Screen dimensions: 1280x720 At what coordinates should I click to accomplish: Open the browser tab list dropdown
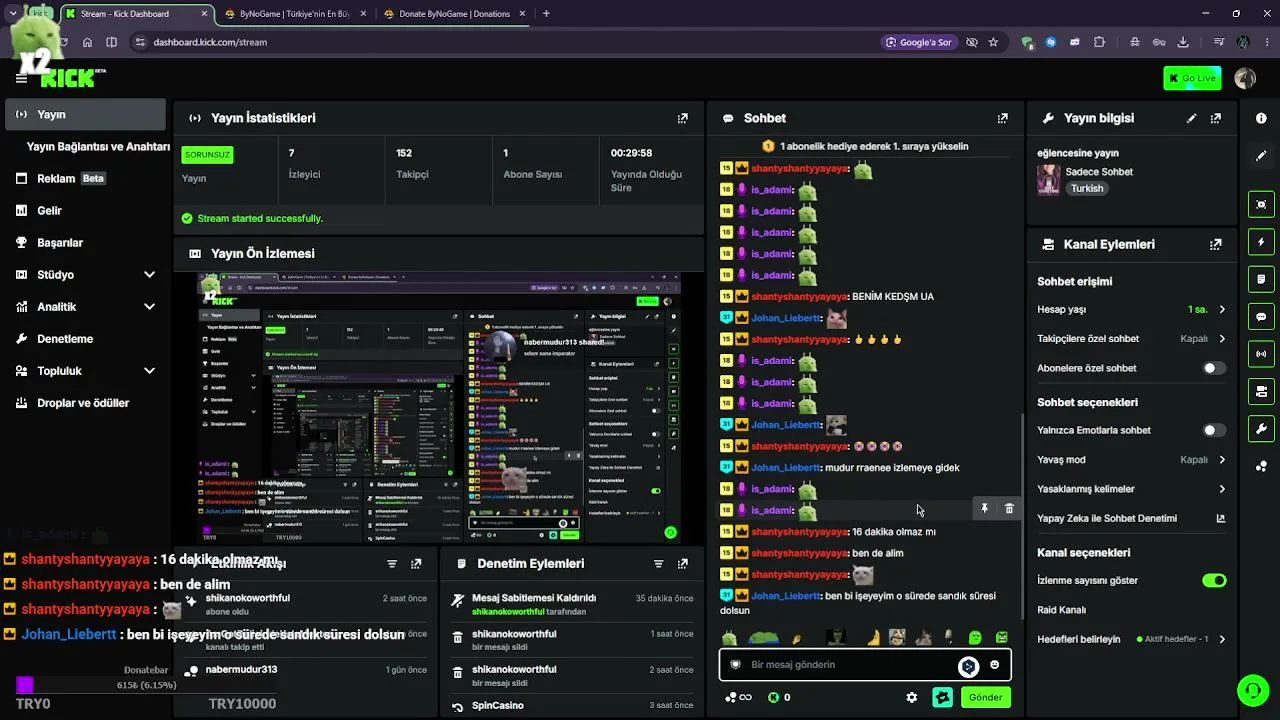click(x=13, y=14)
